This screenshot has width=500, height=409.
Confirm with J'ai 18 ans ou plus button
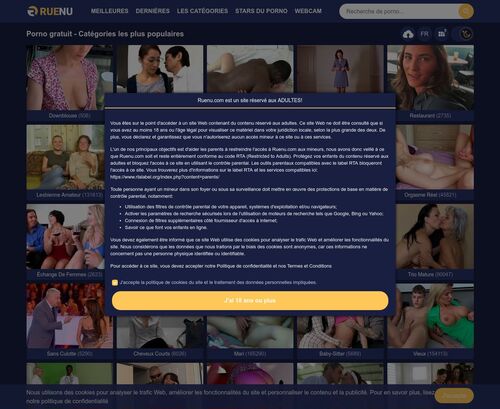pos(250,301)
